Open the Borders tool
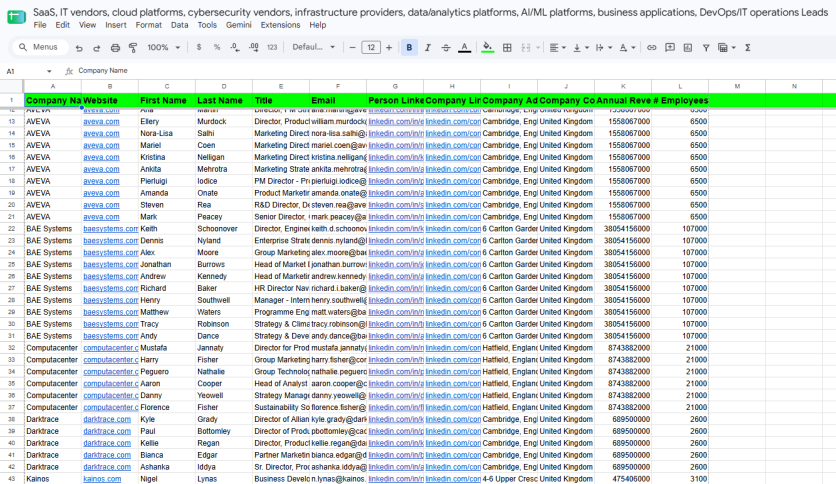The height and width of the screenshot is (484, 836). point(507,47)
